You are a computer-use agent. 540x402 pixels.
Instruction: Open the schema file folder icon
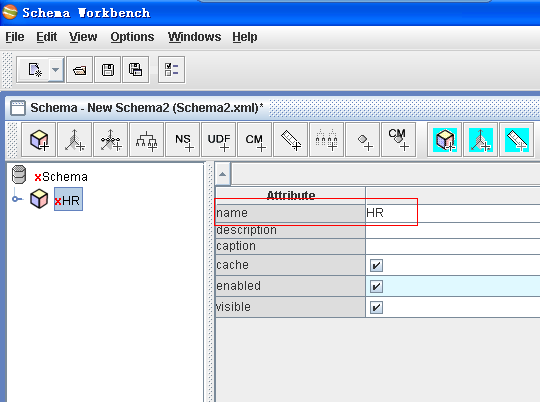(x=80, y=70)
